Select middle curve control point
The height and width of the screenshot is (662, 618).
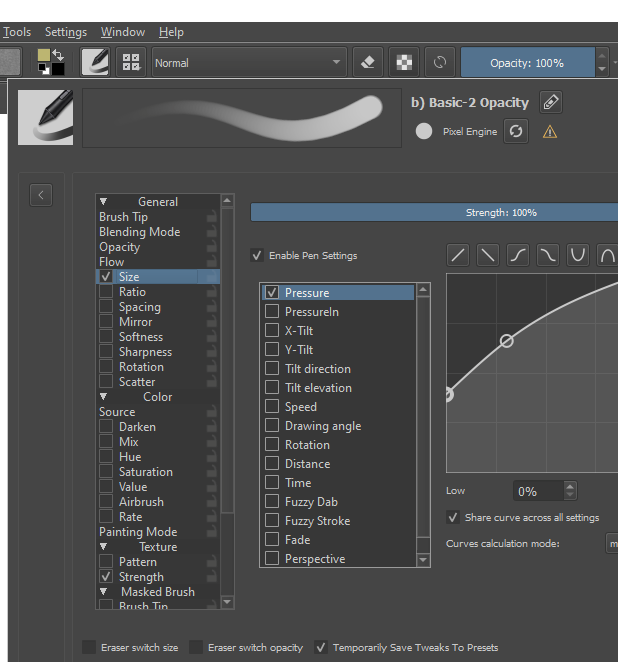tap(507, 341)
